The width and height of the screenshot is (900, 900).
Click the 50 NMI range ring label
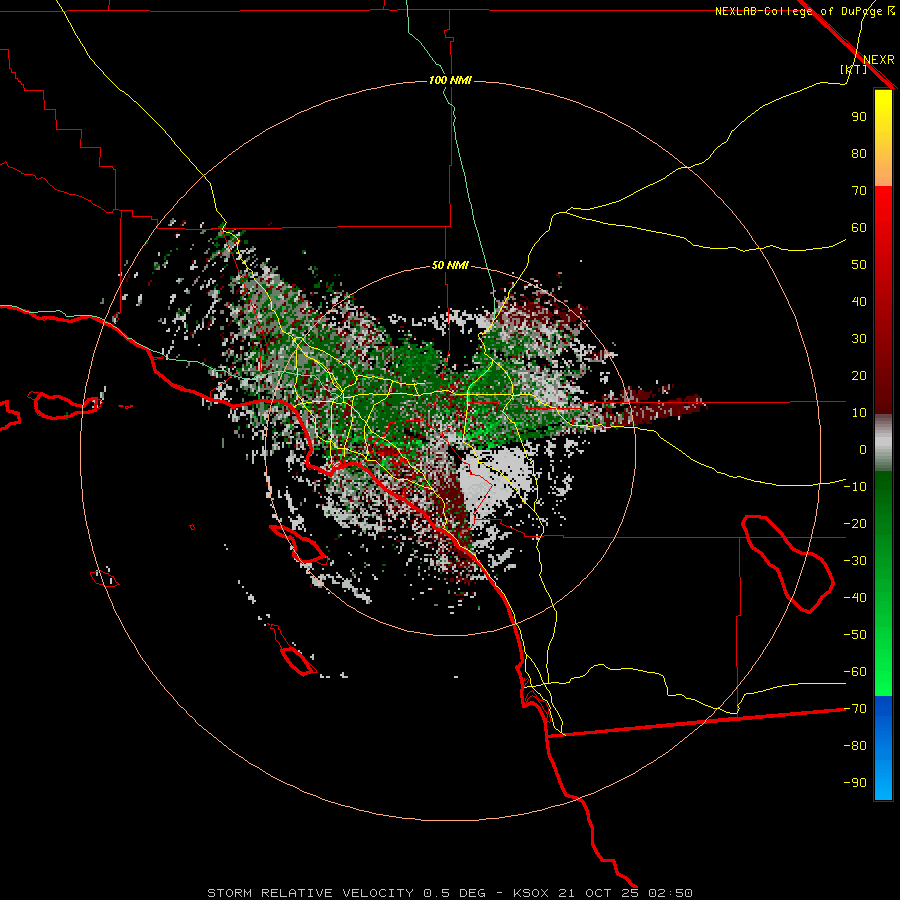tap(450, 265)
